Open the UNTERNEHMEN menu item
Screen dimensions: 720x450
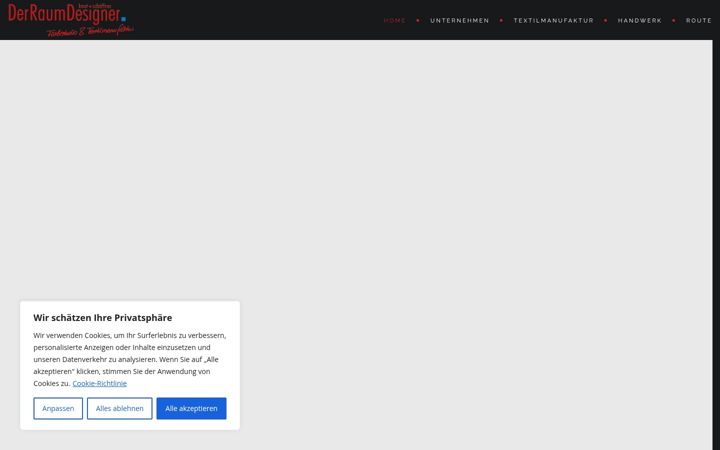pyautogui.click(x=460, y=21)
